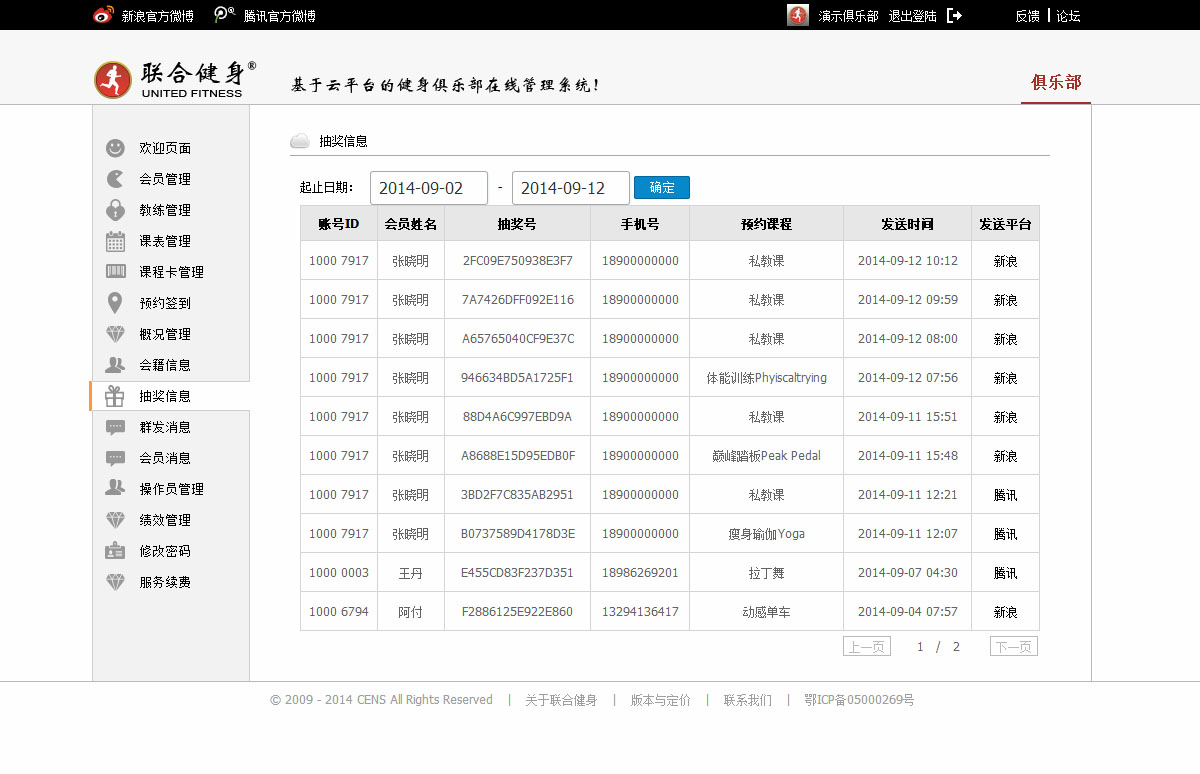Open 课表管理 via its calendar icon

coord(115,241)
